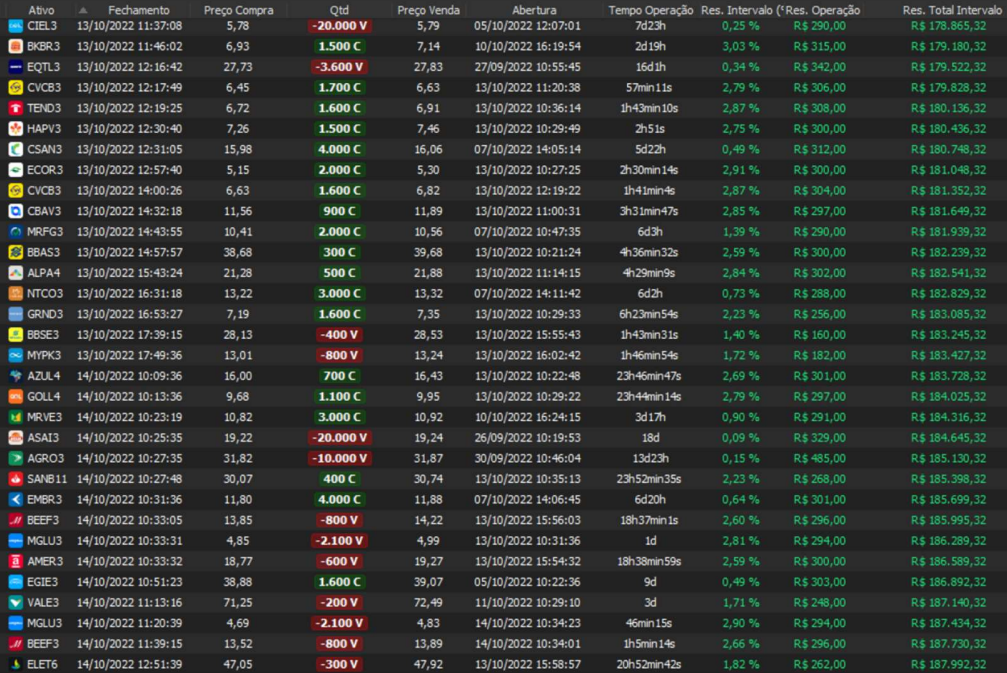Click green 900 C badge in CBAV3 row

click(339, 211)
